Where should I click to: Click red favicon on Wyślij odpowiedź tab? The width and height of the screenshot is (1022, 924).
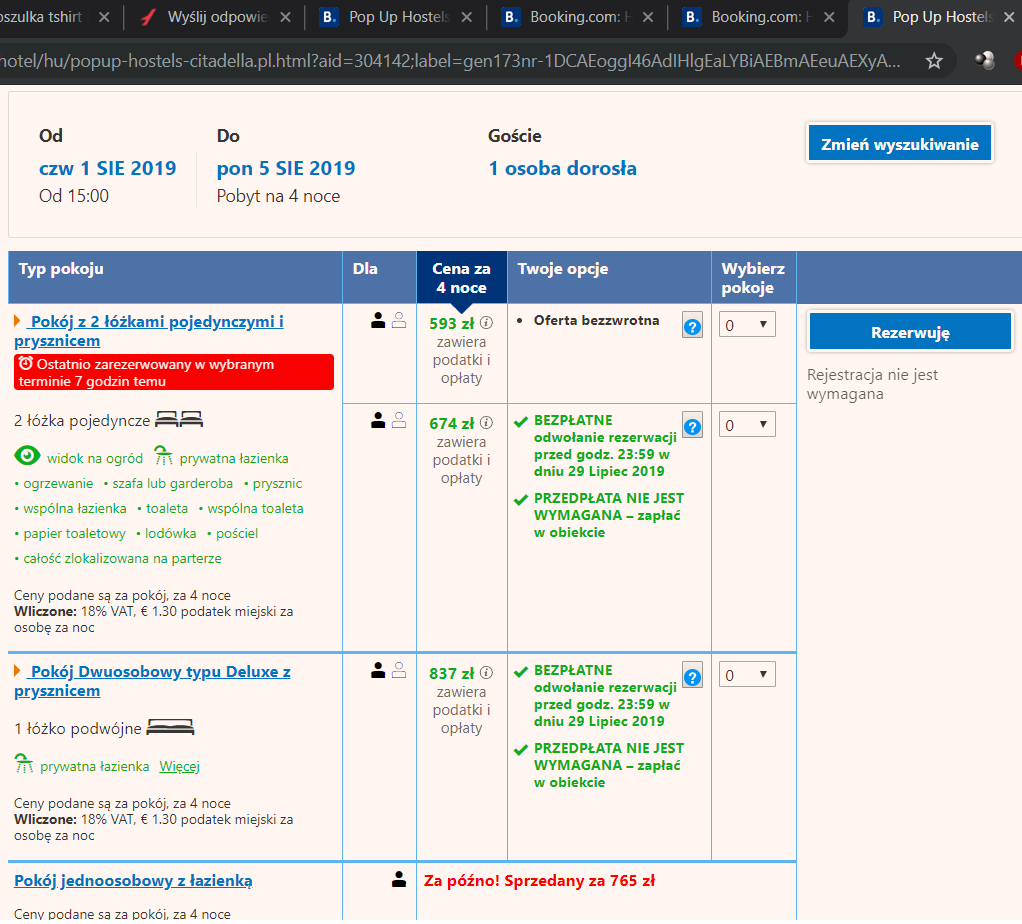pyautogui.click(x=149, y=17)
